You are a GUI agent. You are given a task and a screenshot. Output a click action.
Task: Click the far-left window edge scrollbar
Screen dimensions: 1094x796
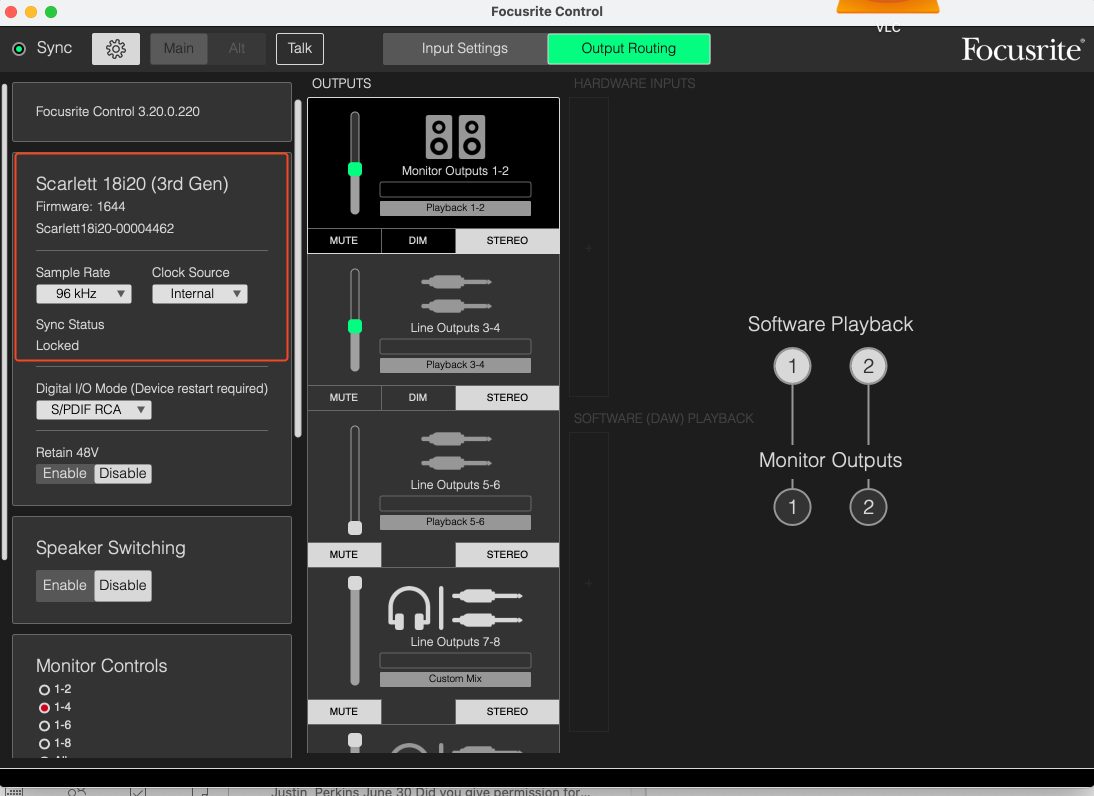pos(4,321)
